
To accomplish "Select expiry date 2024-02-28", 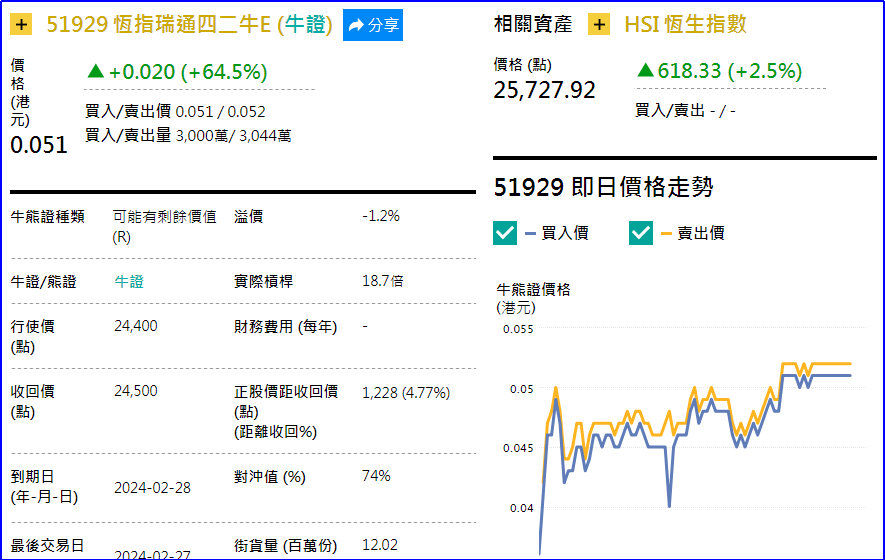I will click(x=152, y=488).
